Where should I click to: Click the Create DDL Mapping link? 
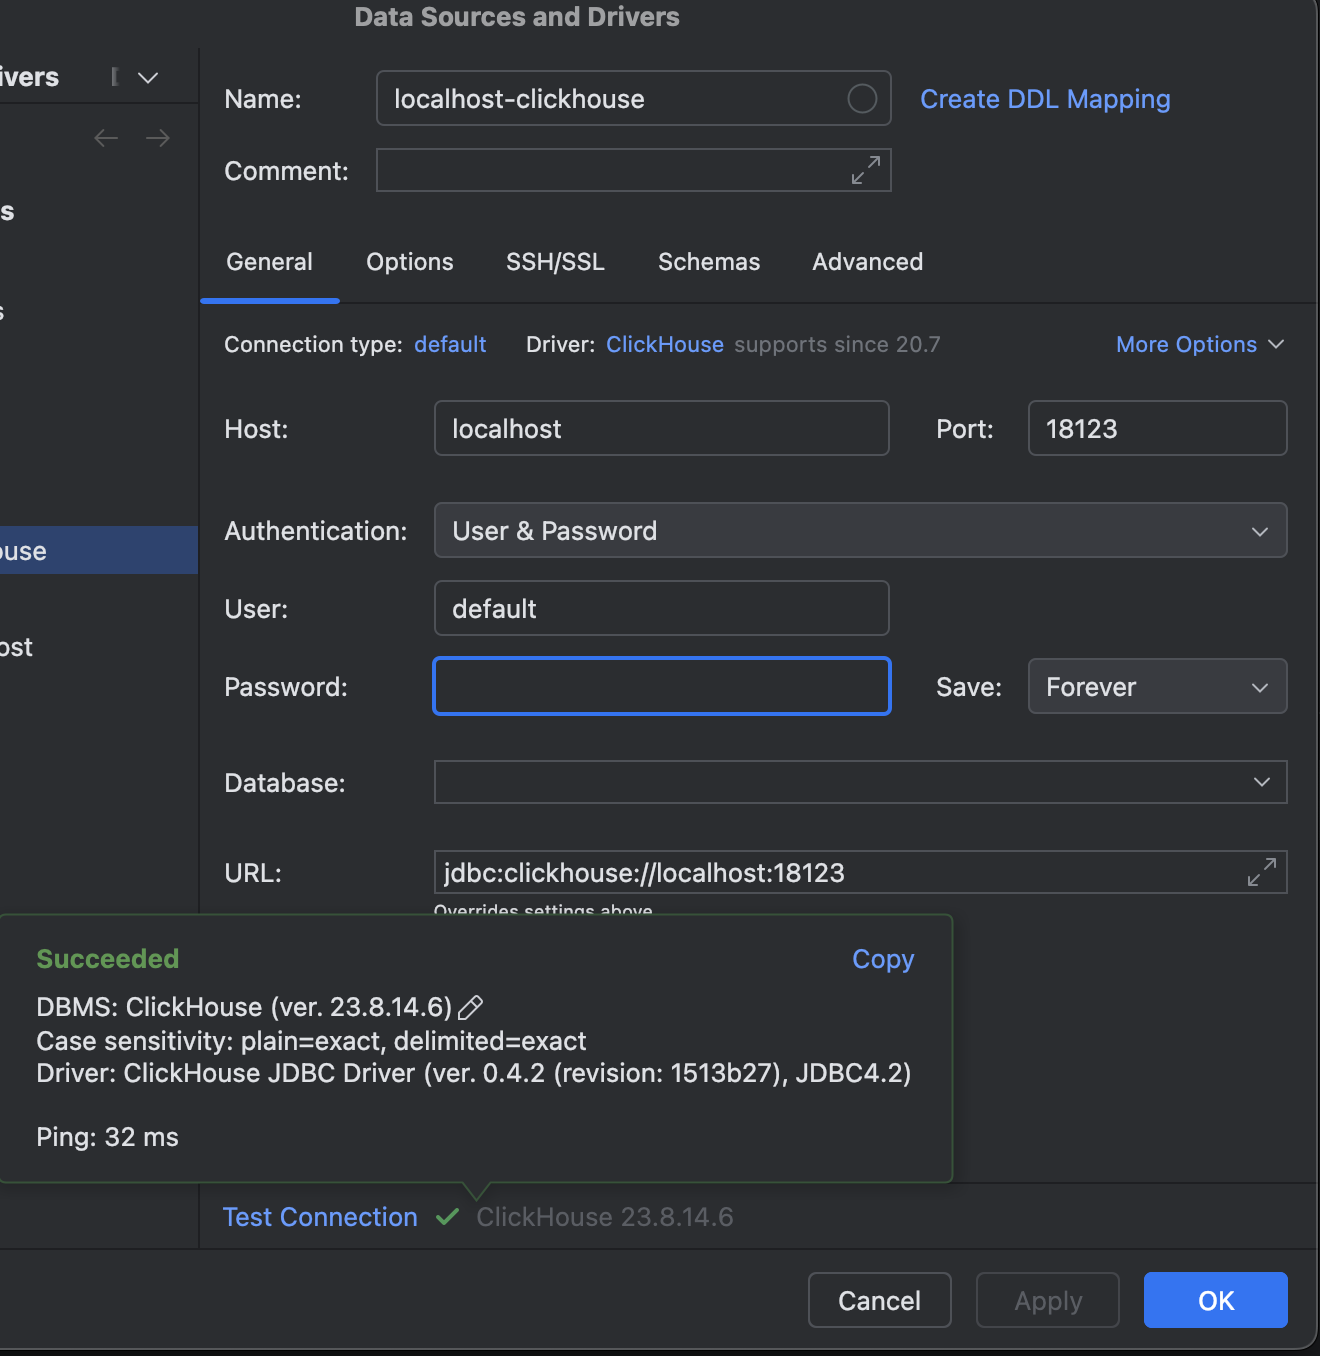click(1045, 99)
